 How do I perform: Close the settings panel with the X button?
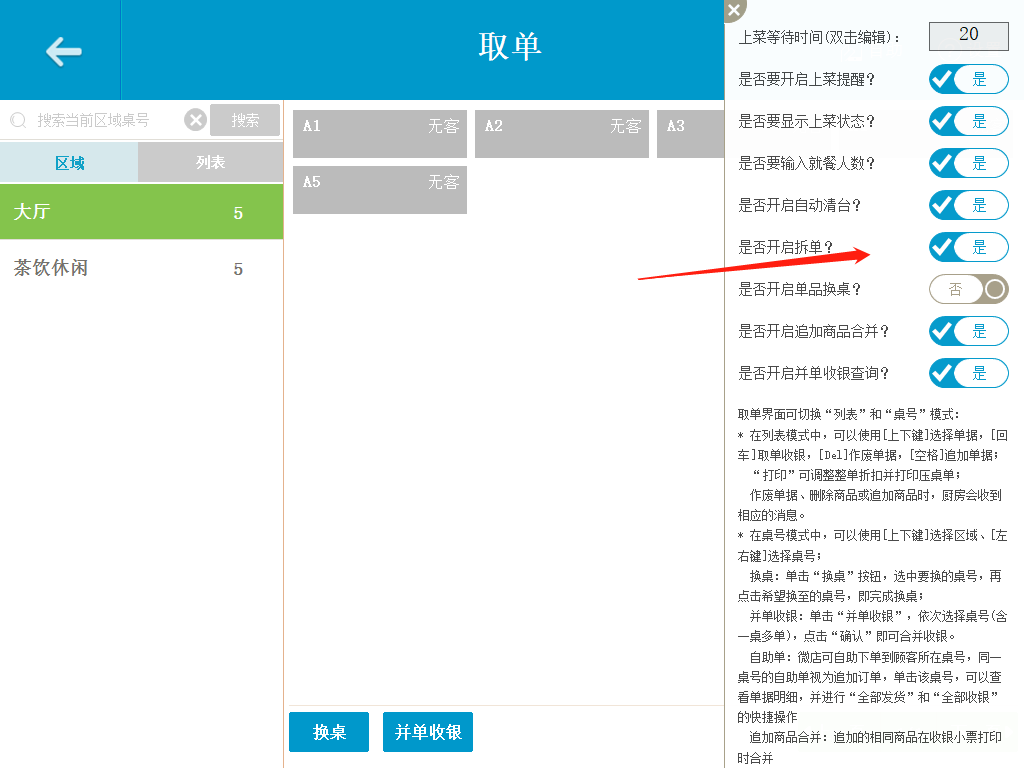734,10
